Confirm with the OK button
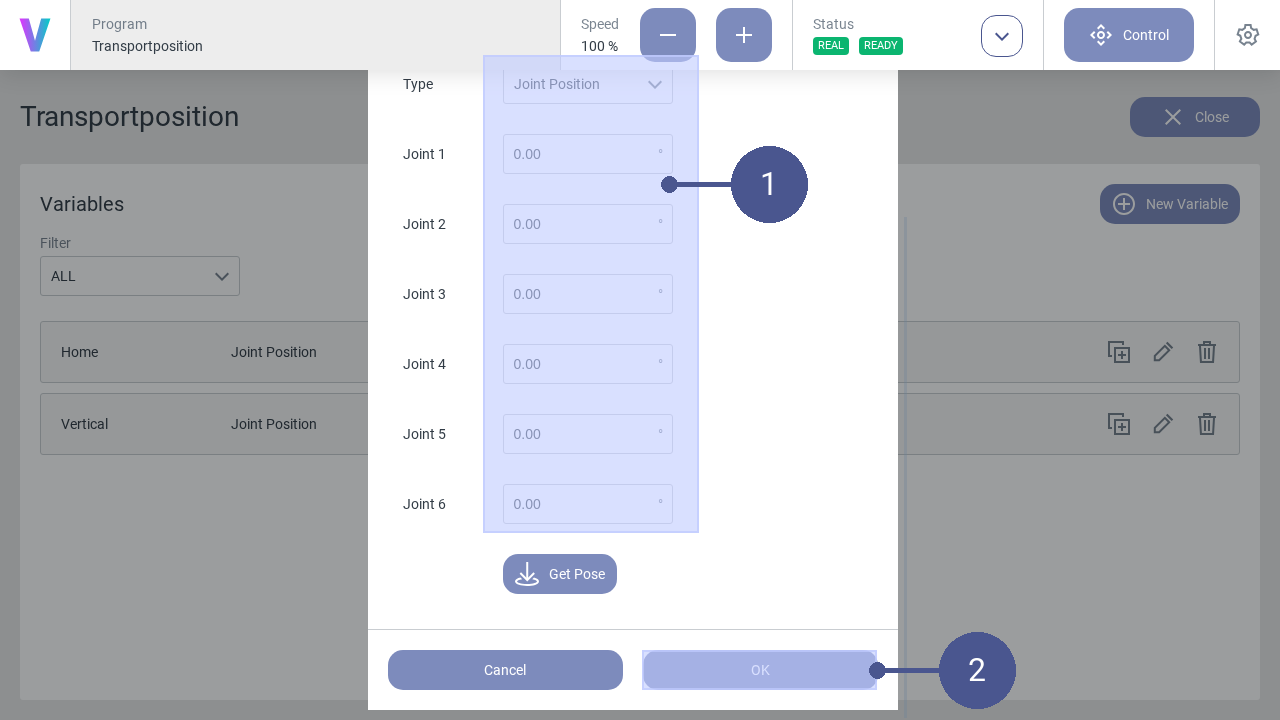 point(759,670)
